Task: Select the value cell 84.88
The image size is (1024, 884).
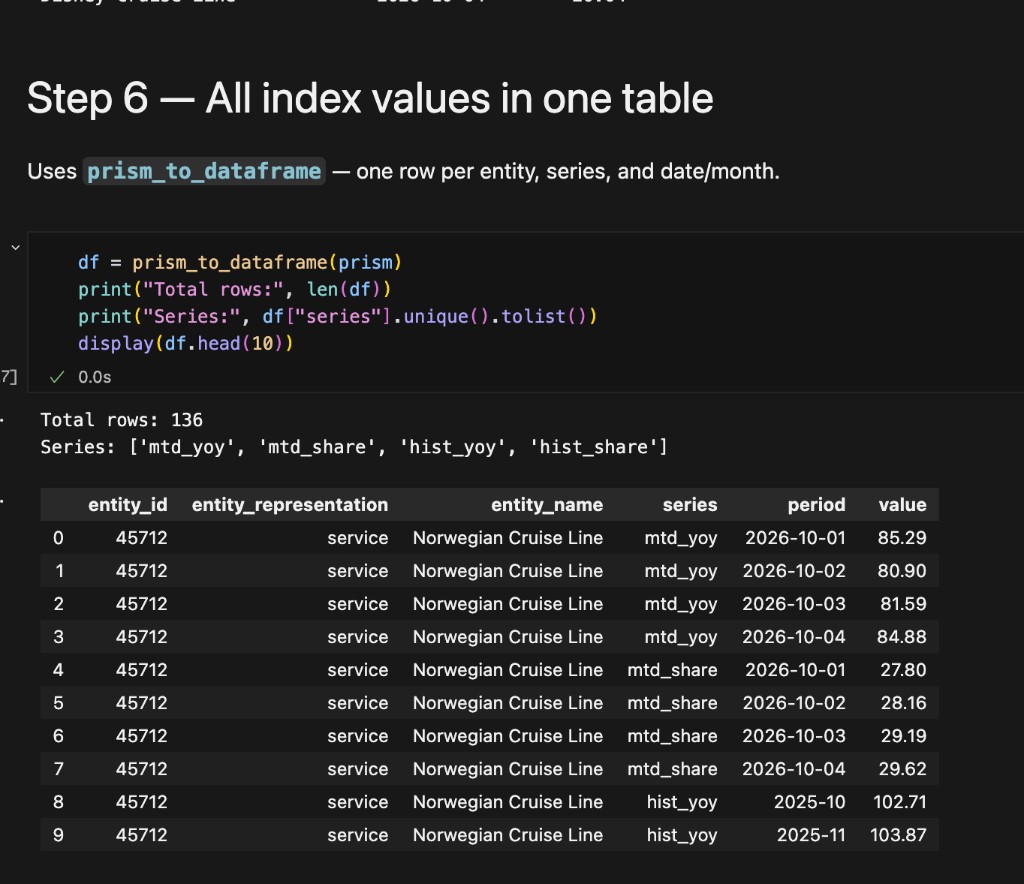Action: pos(901,637)
